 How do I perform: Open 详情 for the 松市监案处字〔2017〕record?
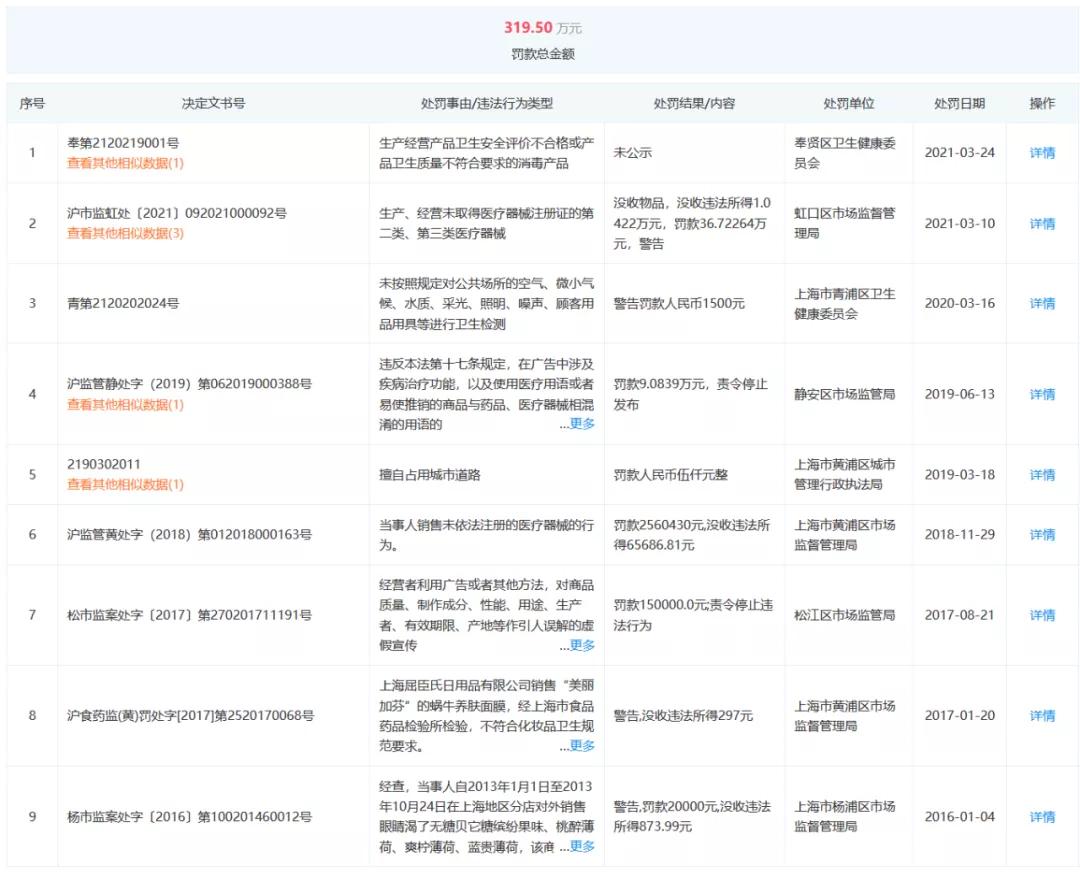(1041, 615)
